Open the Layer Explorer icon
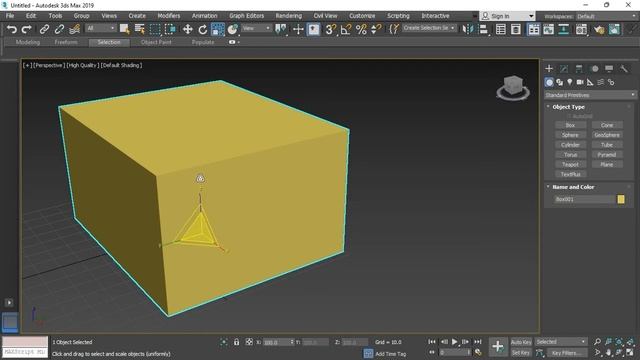640x360 pixels. coord(516,29)
